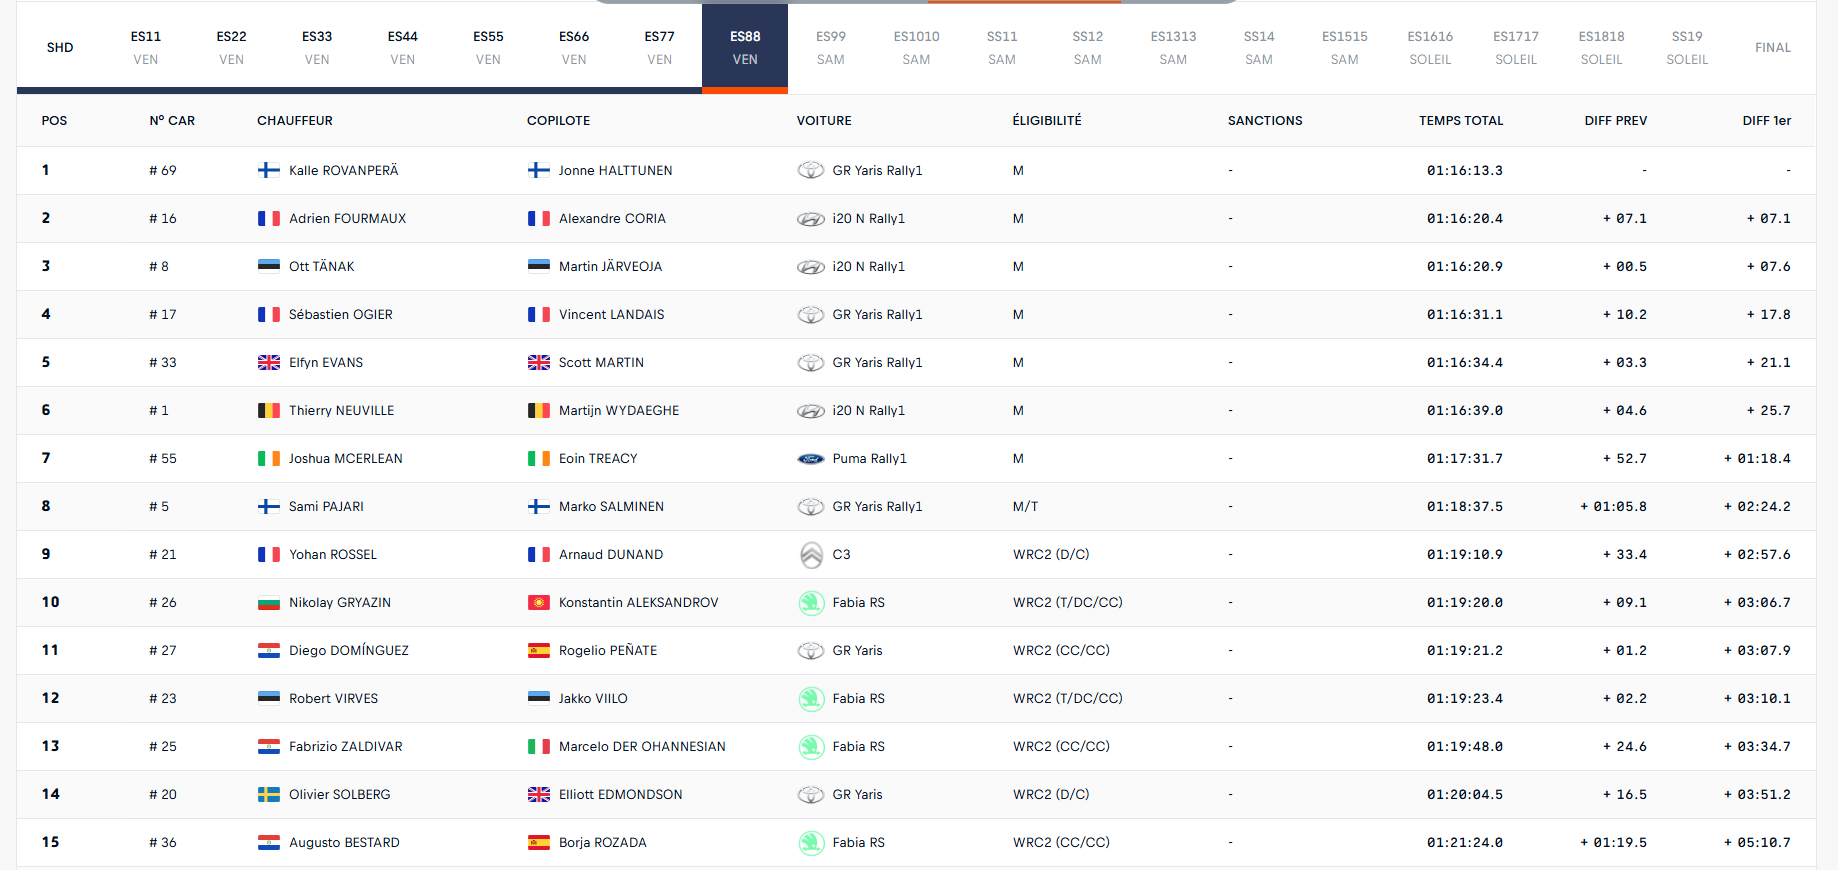Click eligibility WRC2 (D/C) for Solberg
This screenshot has height=870, width=1838.
[1051, 794]
